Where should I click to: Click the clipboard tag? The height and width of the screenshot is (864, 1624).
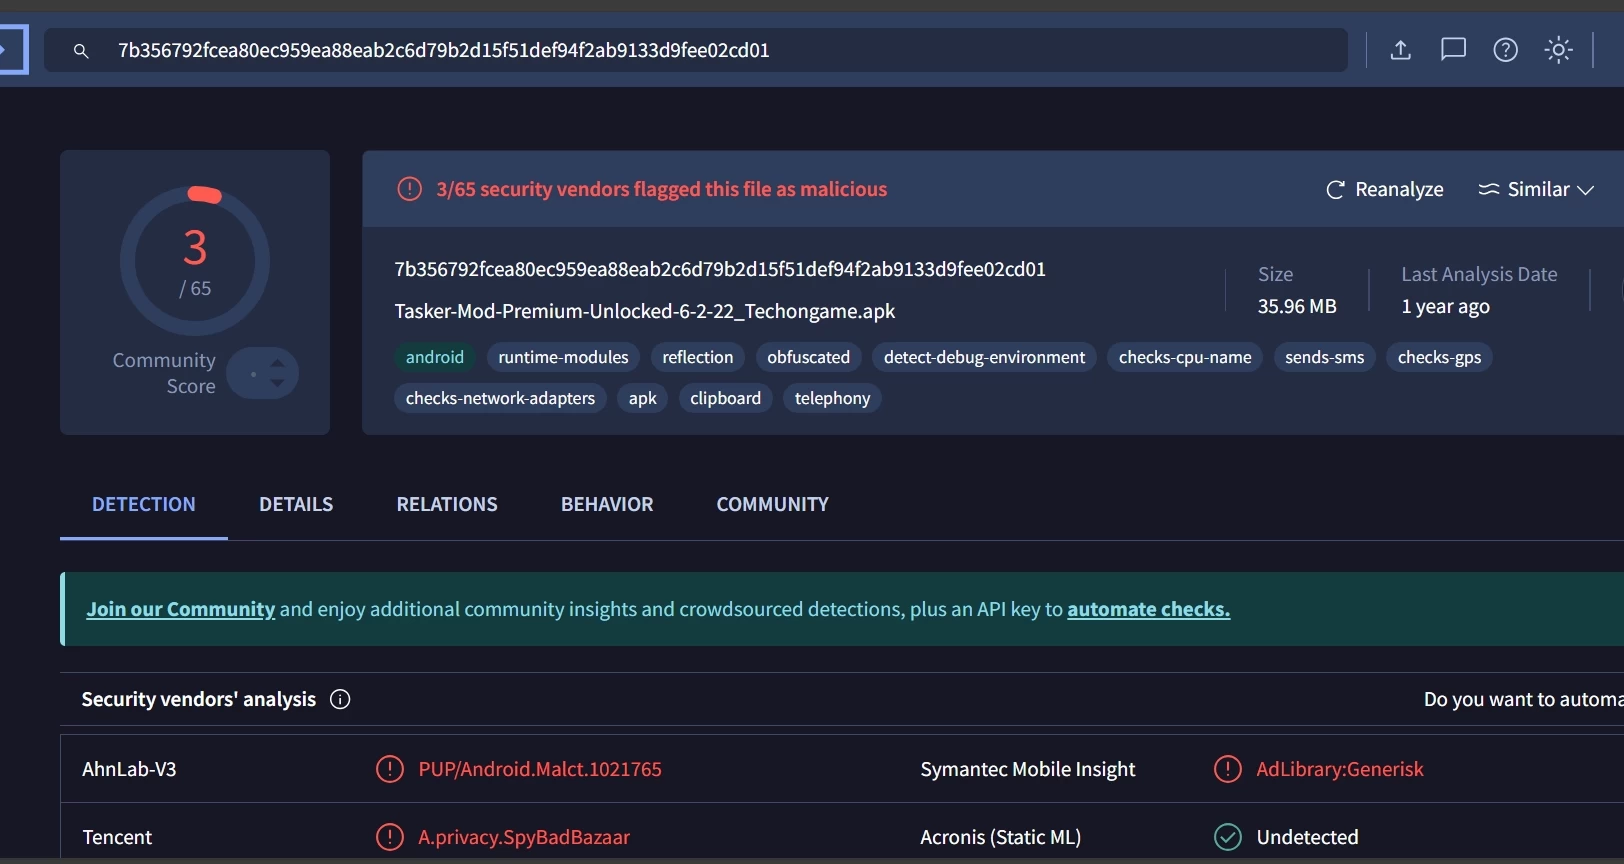pos(726,398)
